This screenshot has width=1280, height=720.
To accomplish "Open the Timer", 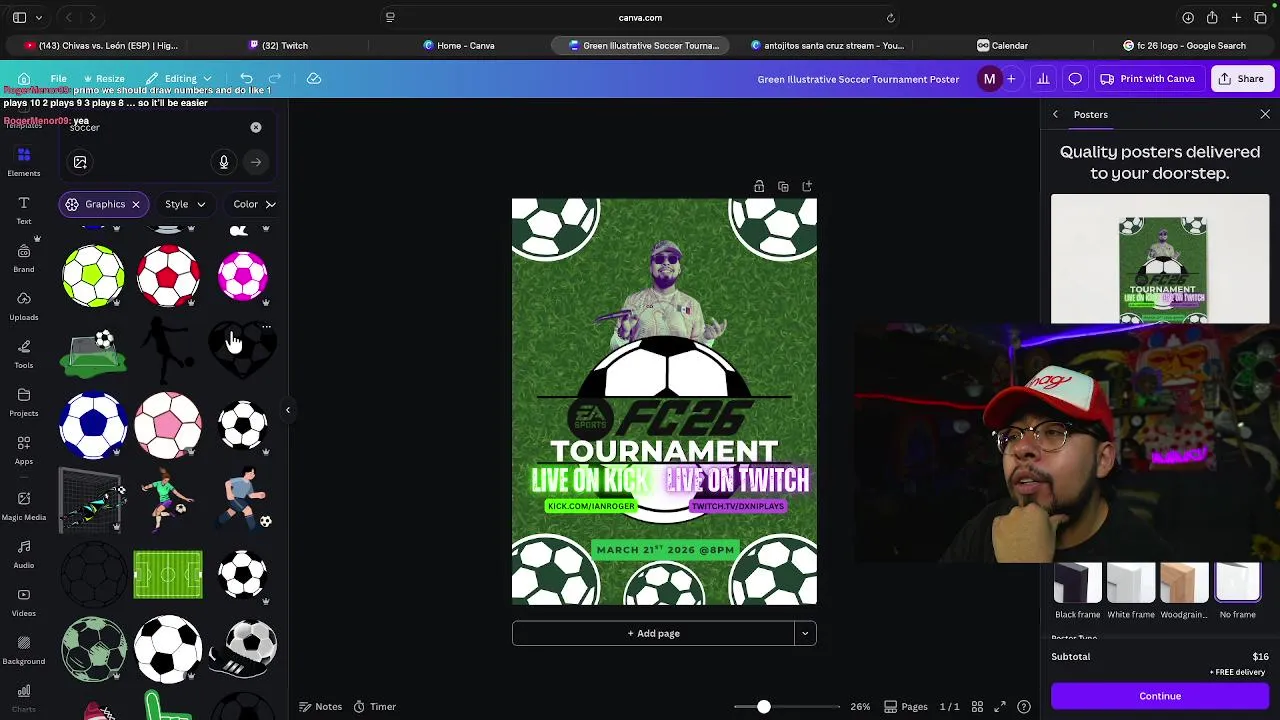I will [x=375, y=706].
